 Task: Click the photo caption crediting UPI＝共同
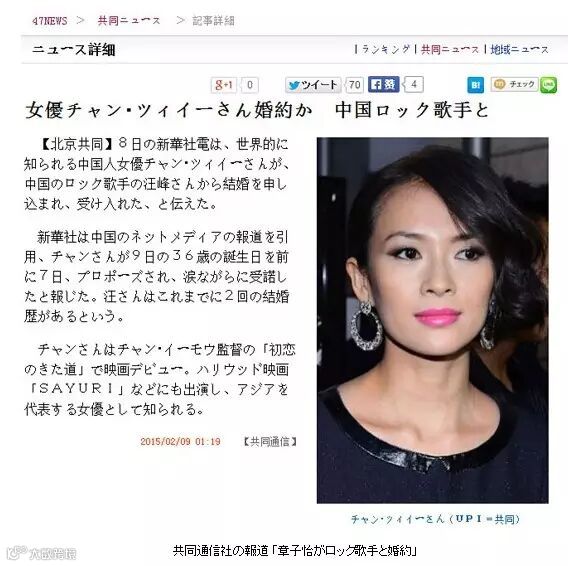435,519
